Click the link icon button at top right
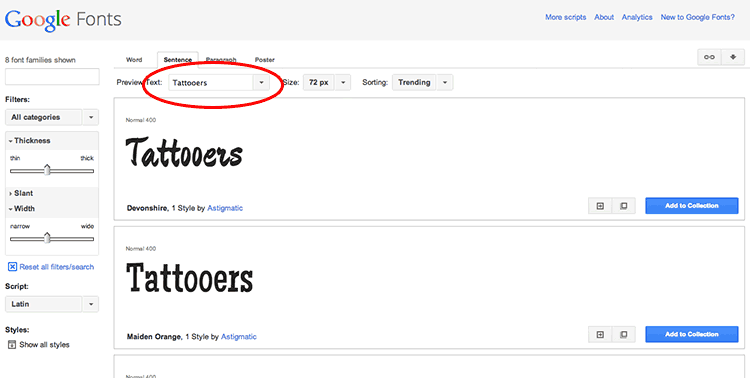This screenshot has width=750, height=378. point(709,57)
